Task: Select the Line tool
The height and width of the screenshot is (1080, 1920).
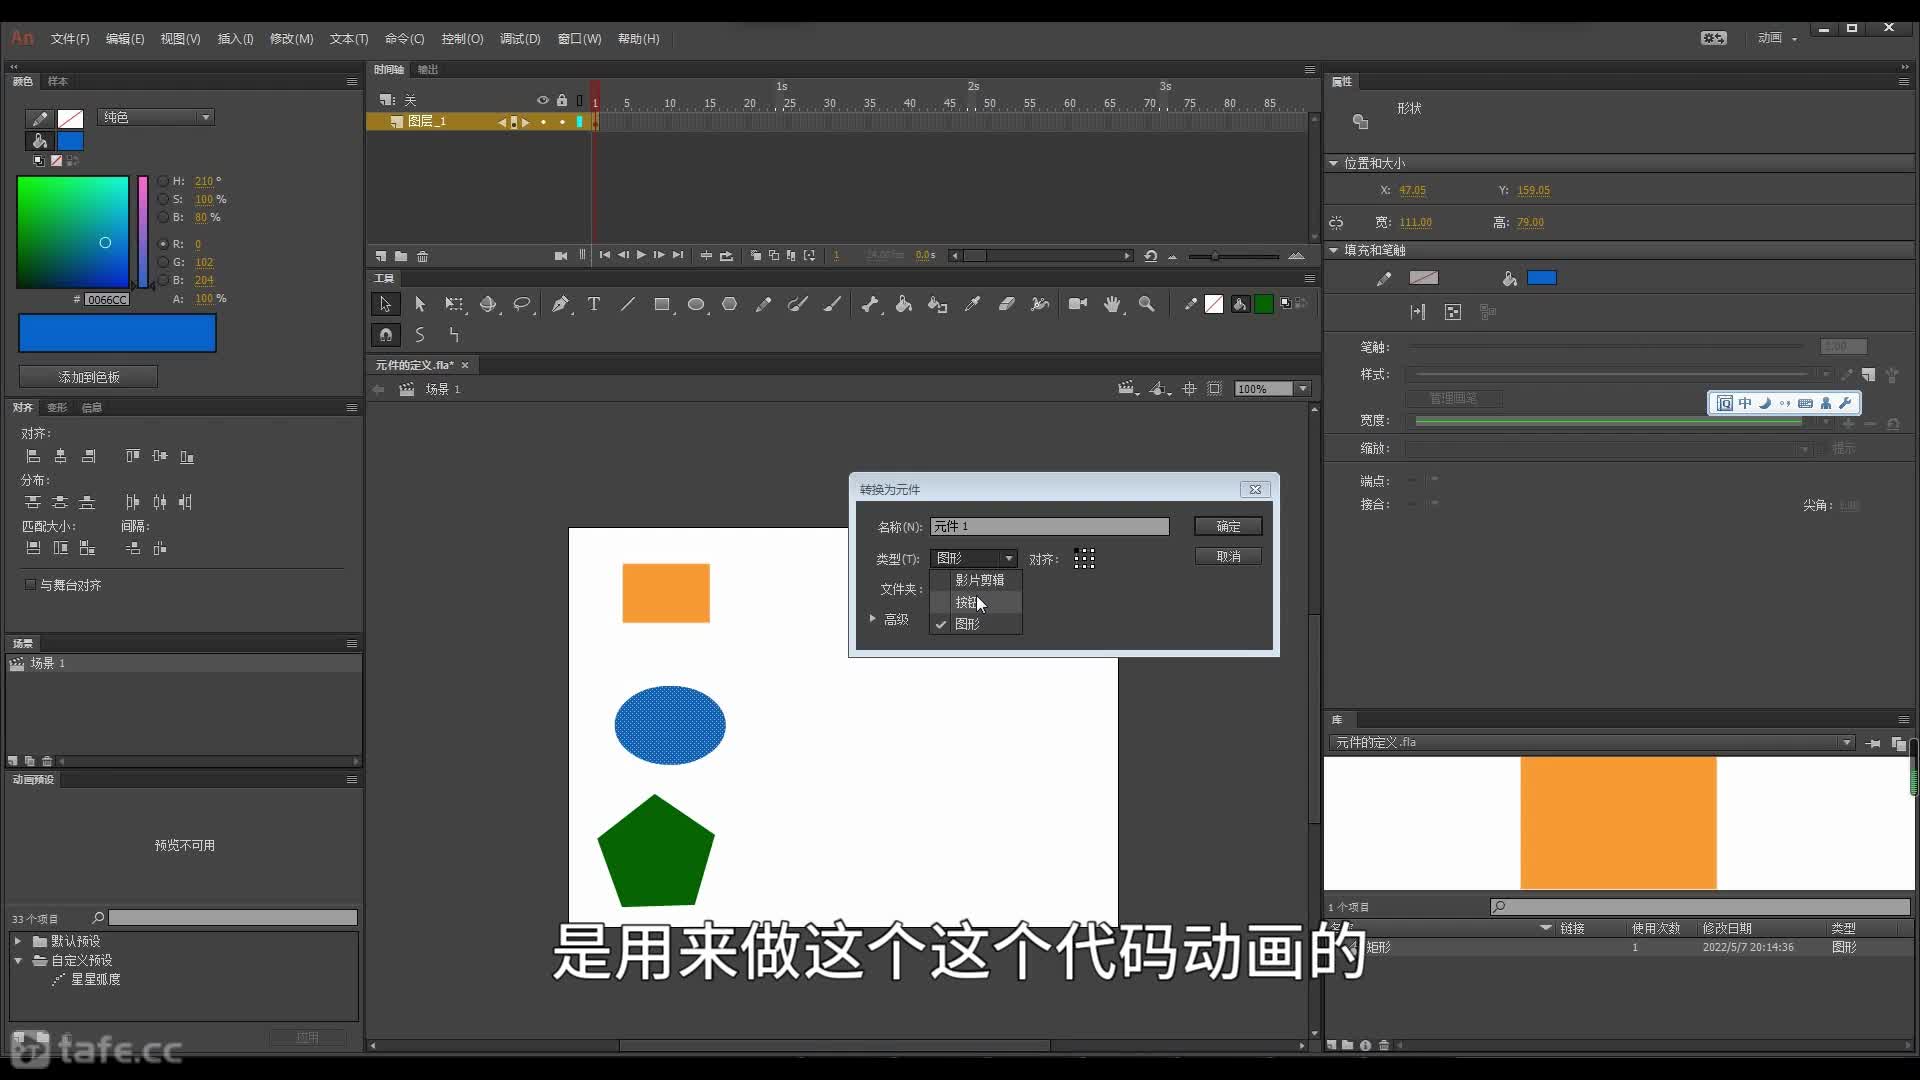Action: (628, 304)
